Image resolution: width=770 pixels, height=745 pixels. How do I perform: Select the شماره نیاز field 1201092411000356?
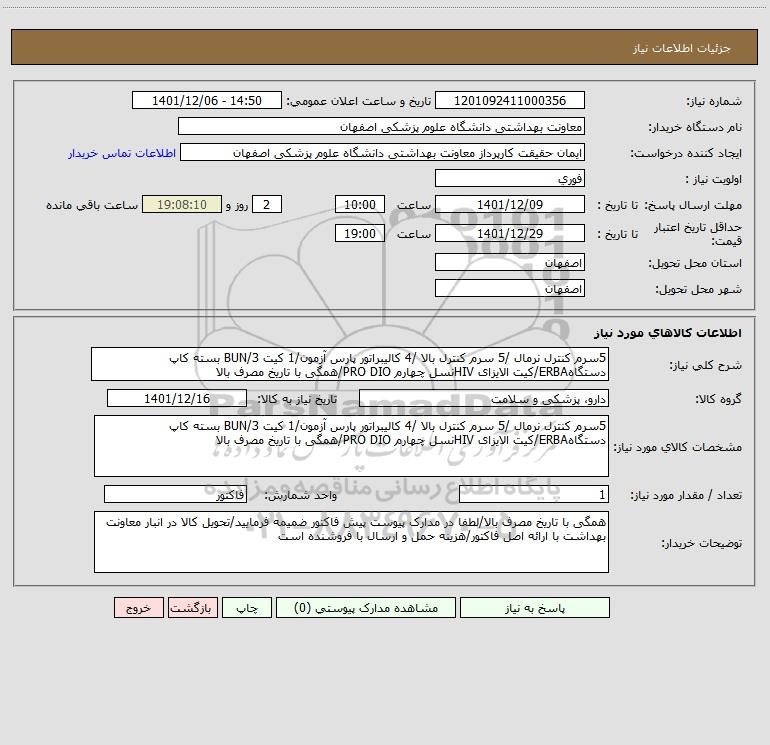[510, 100]
